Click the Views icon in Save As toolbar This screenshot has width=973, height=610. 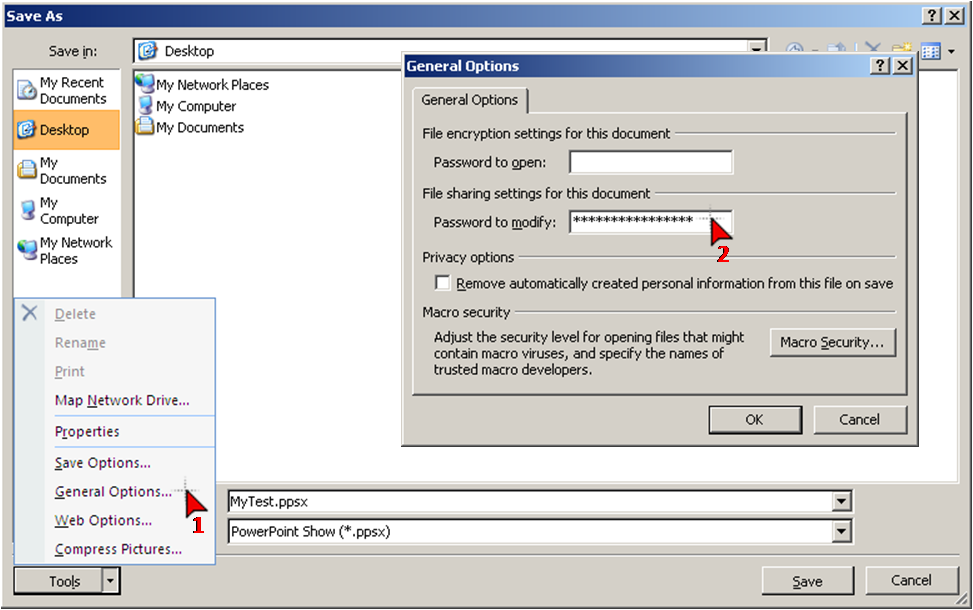pos(931,52)
